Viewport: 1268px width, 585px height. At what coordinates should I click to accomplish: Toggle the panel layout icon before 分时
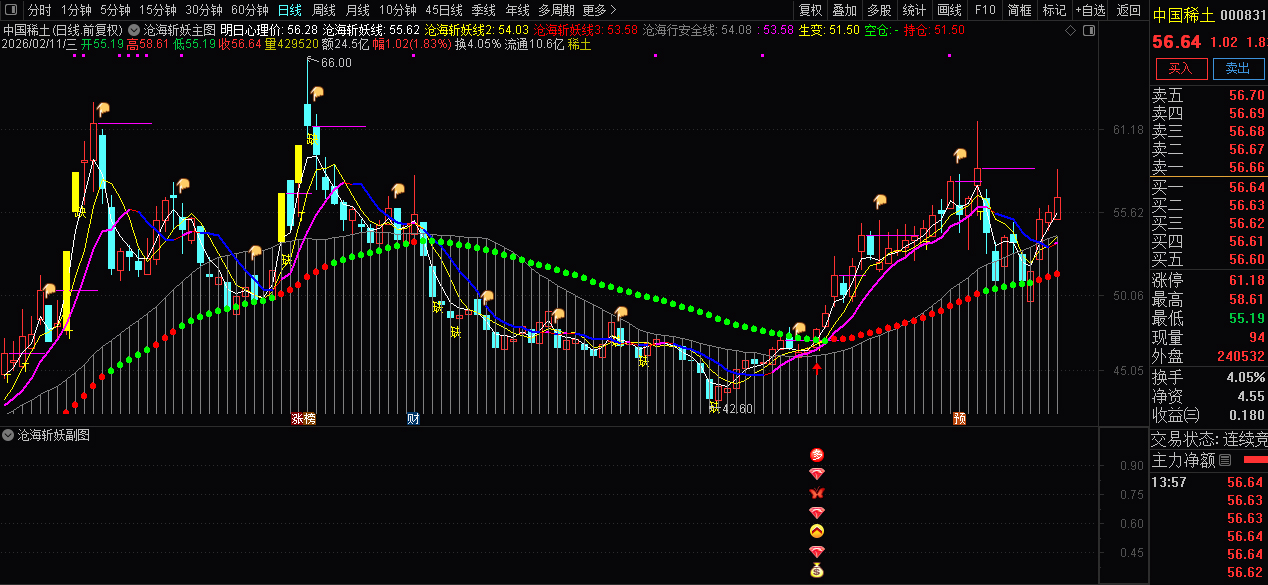(10, 10)
